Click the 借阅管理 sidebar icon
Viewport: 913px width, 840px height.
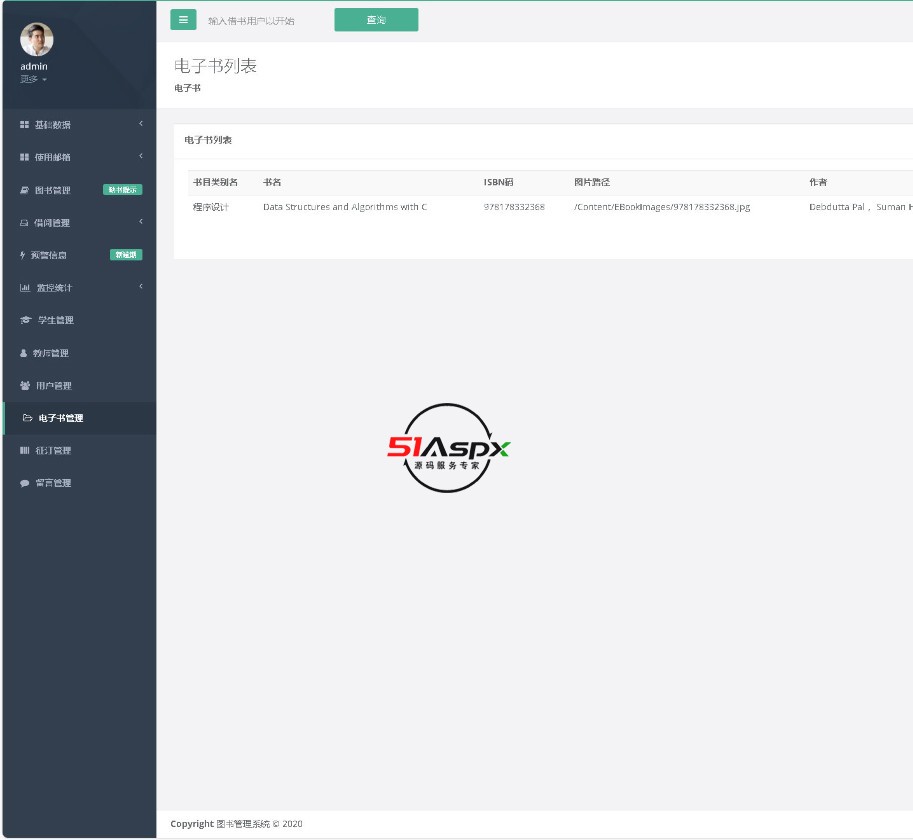point(24,222)
